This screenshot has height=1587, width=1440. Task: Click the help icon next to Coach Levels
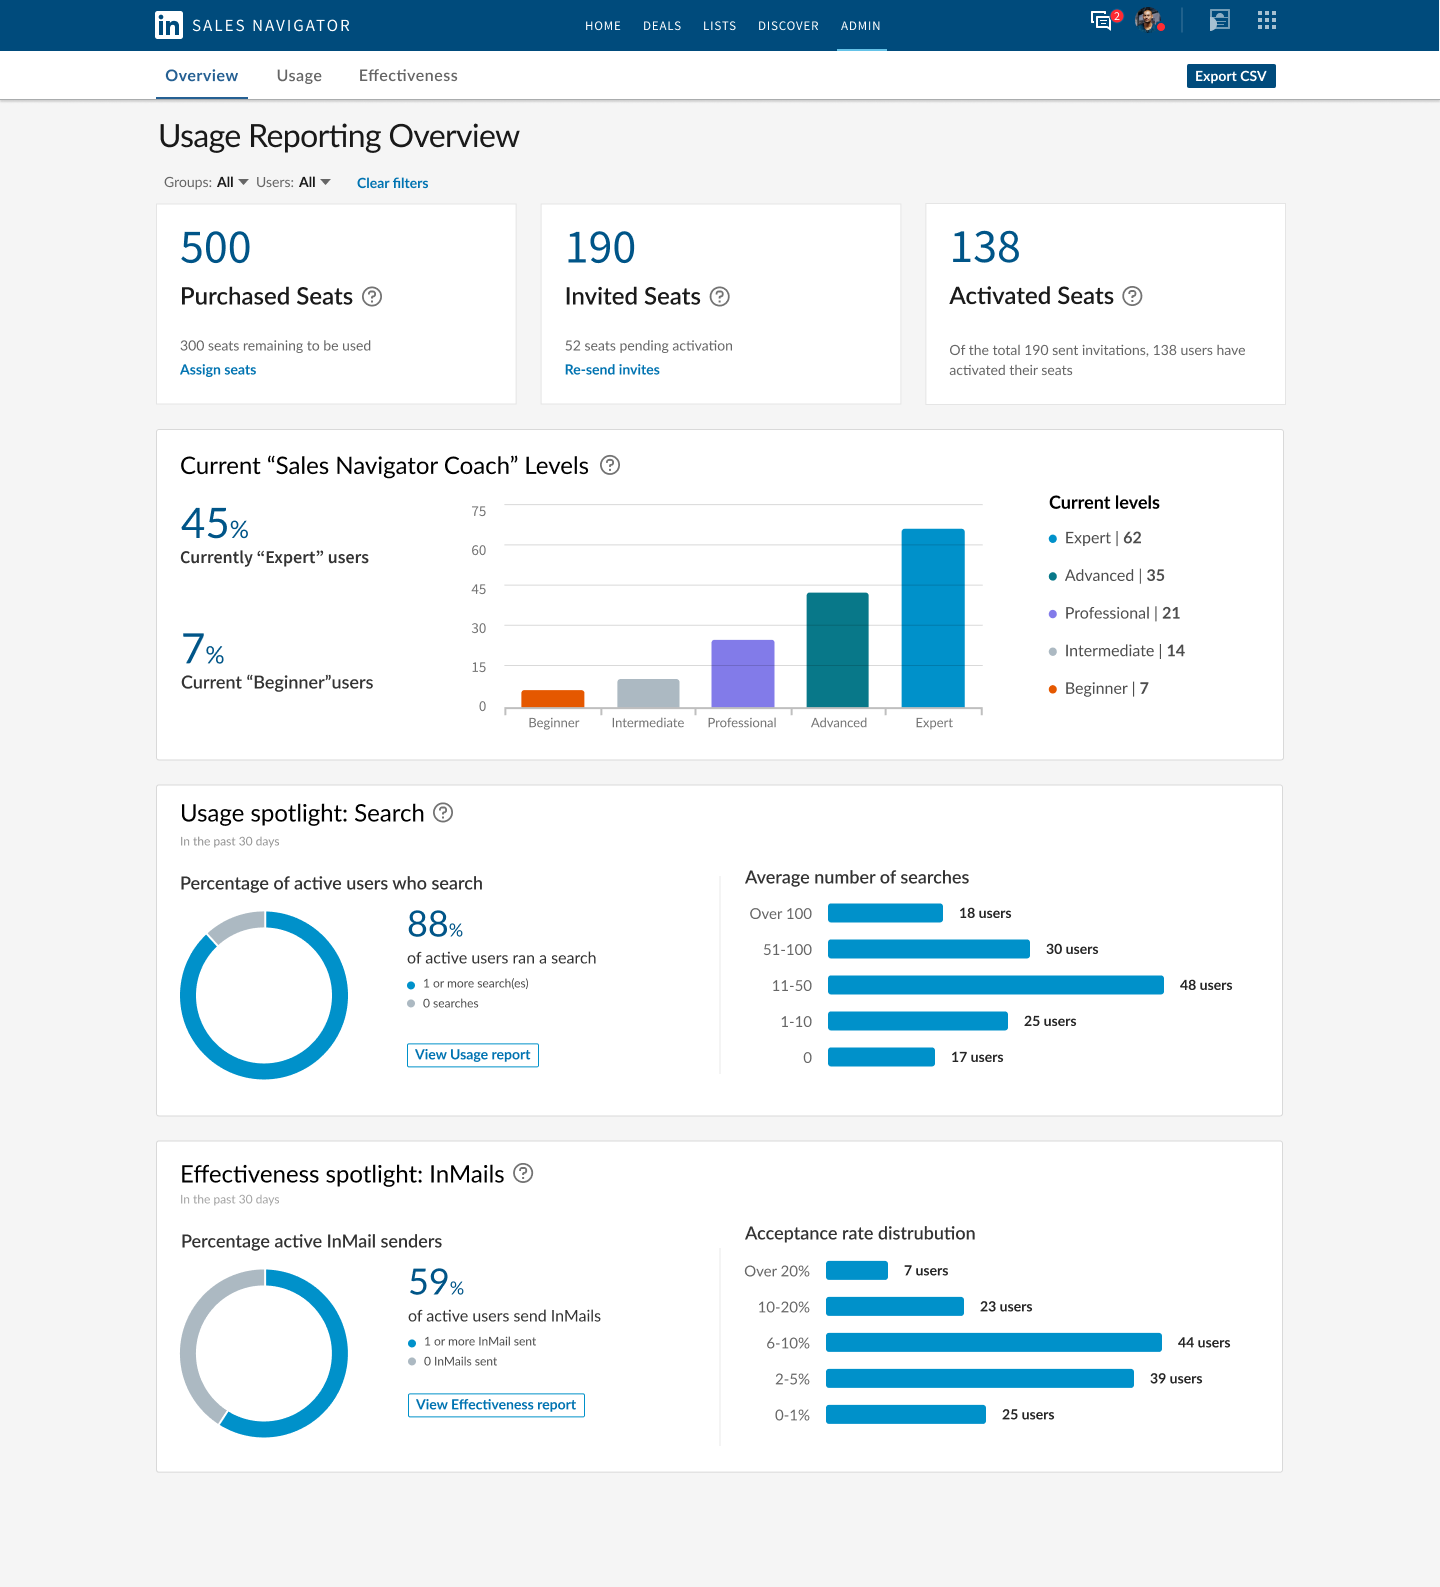point(610,465)
